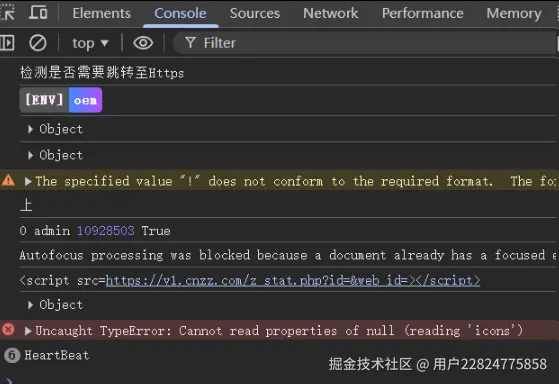
Task: Click the 上 log entry
Action: (x=26, y=205)
